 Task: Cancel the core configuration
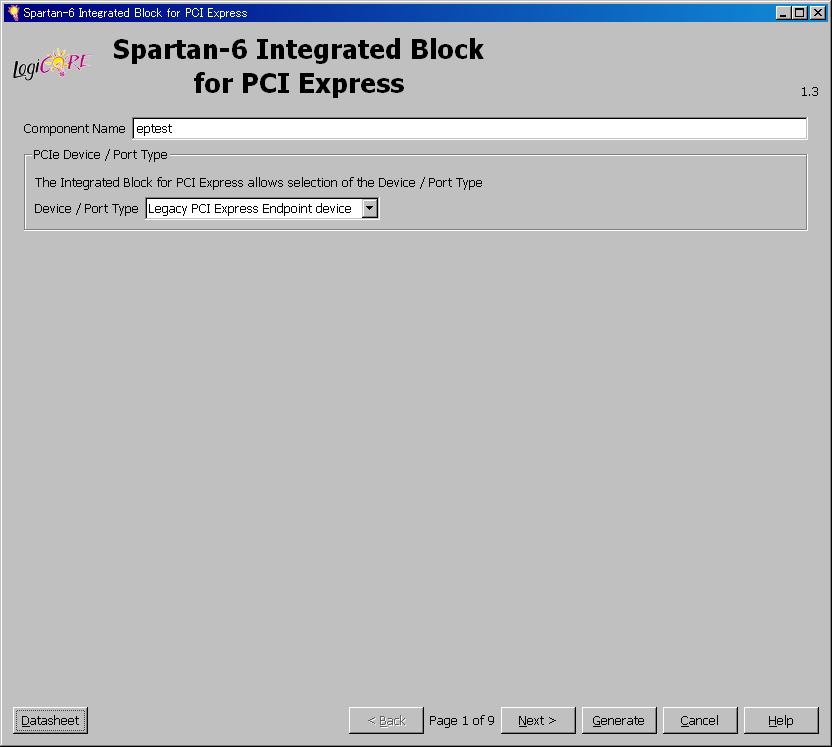coord(699,720)
